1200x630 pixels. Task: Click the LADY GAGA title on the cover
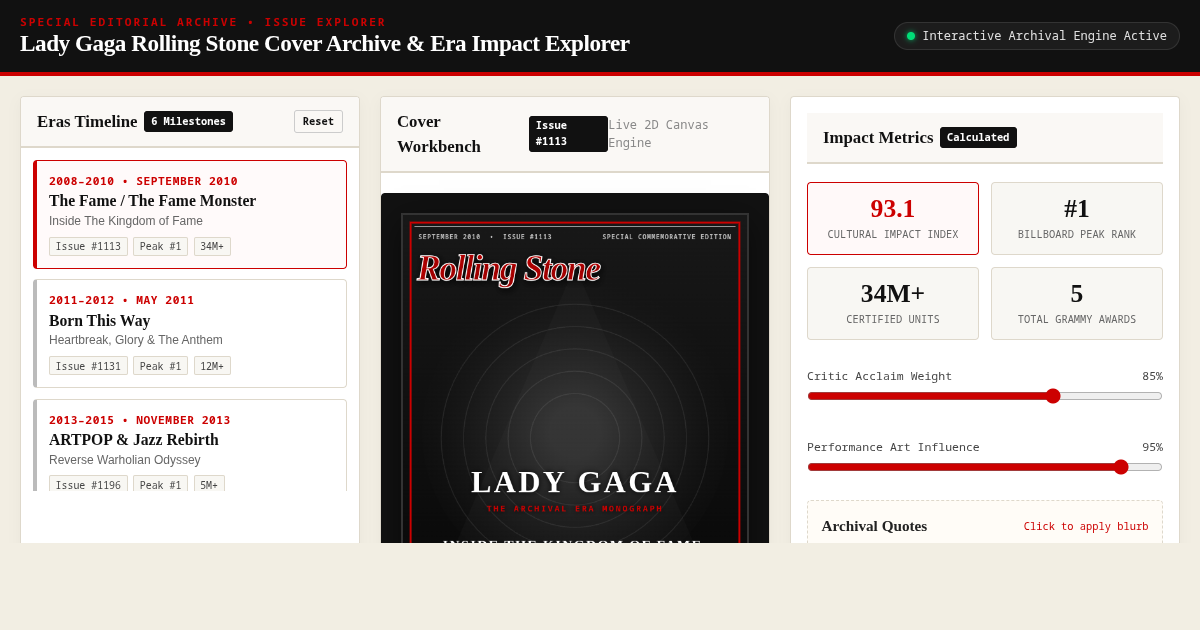pos(575,482)
